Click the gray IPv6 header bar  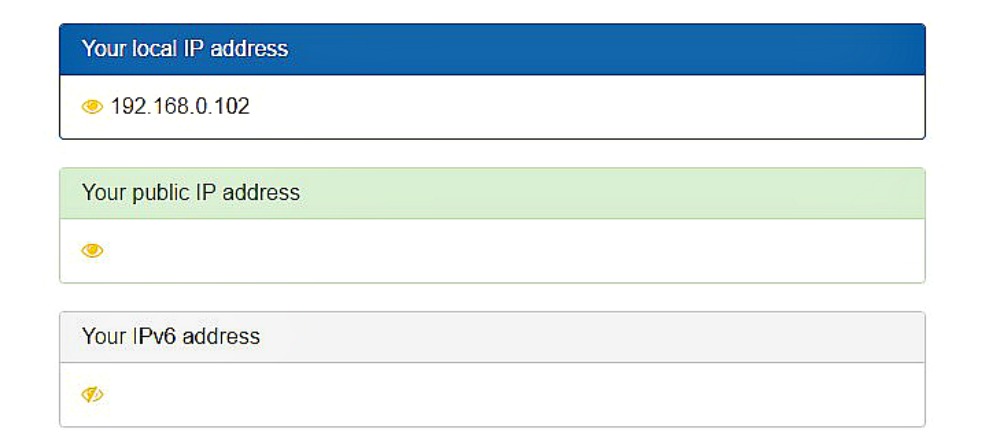coord(600,336)
